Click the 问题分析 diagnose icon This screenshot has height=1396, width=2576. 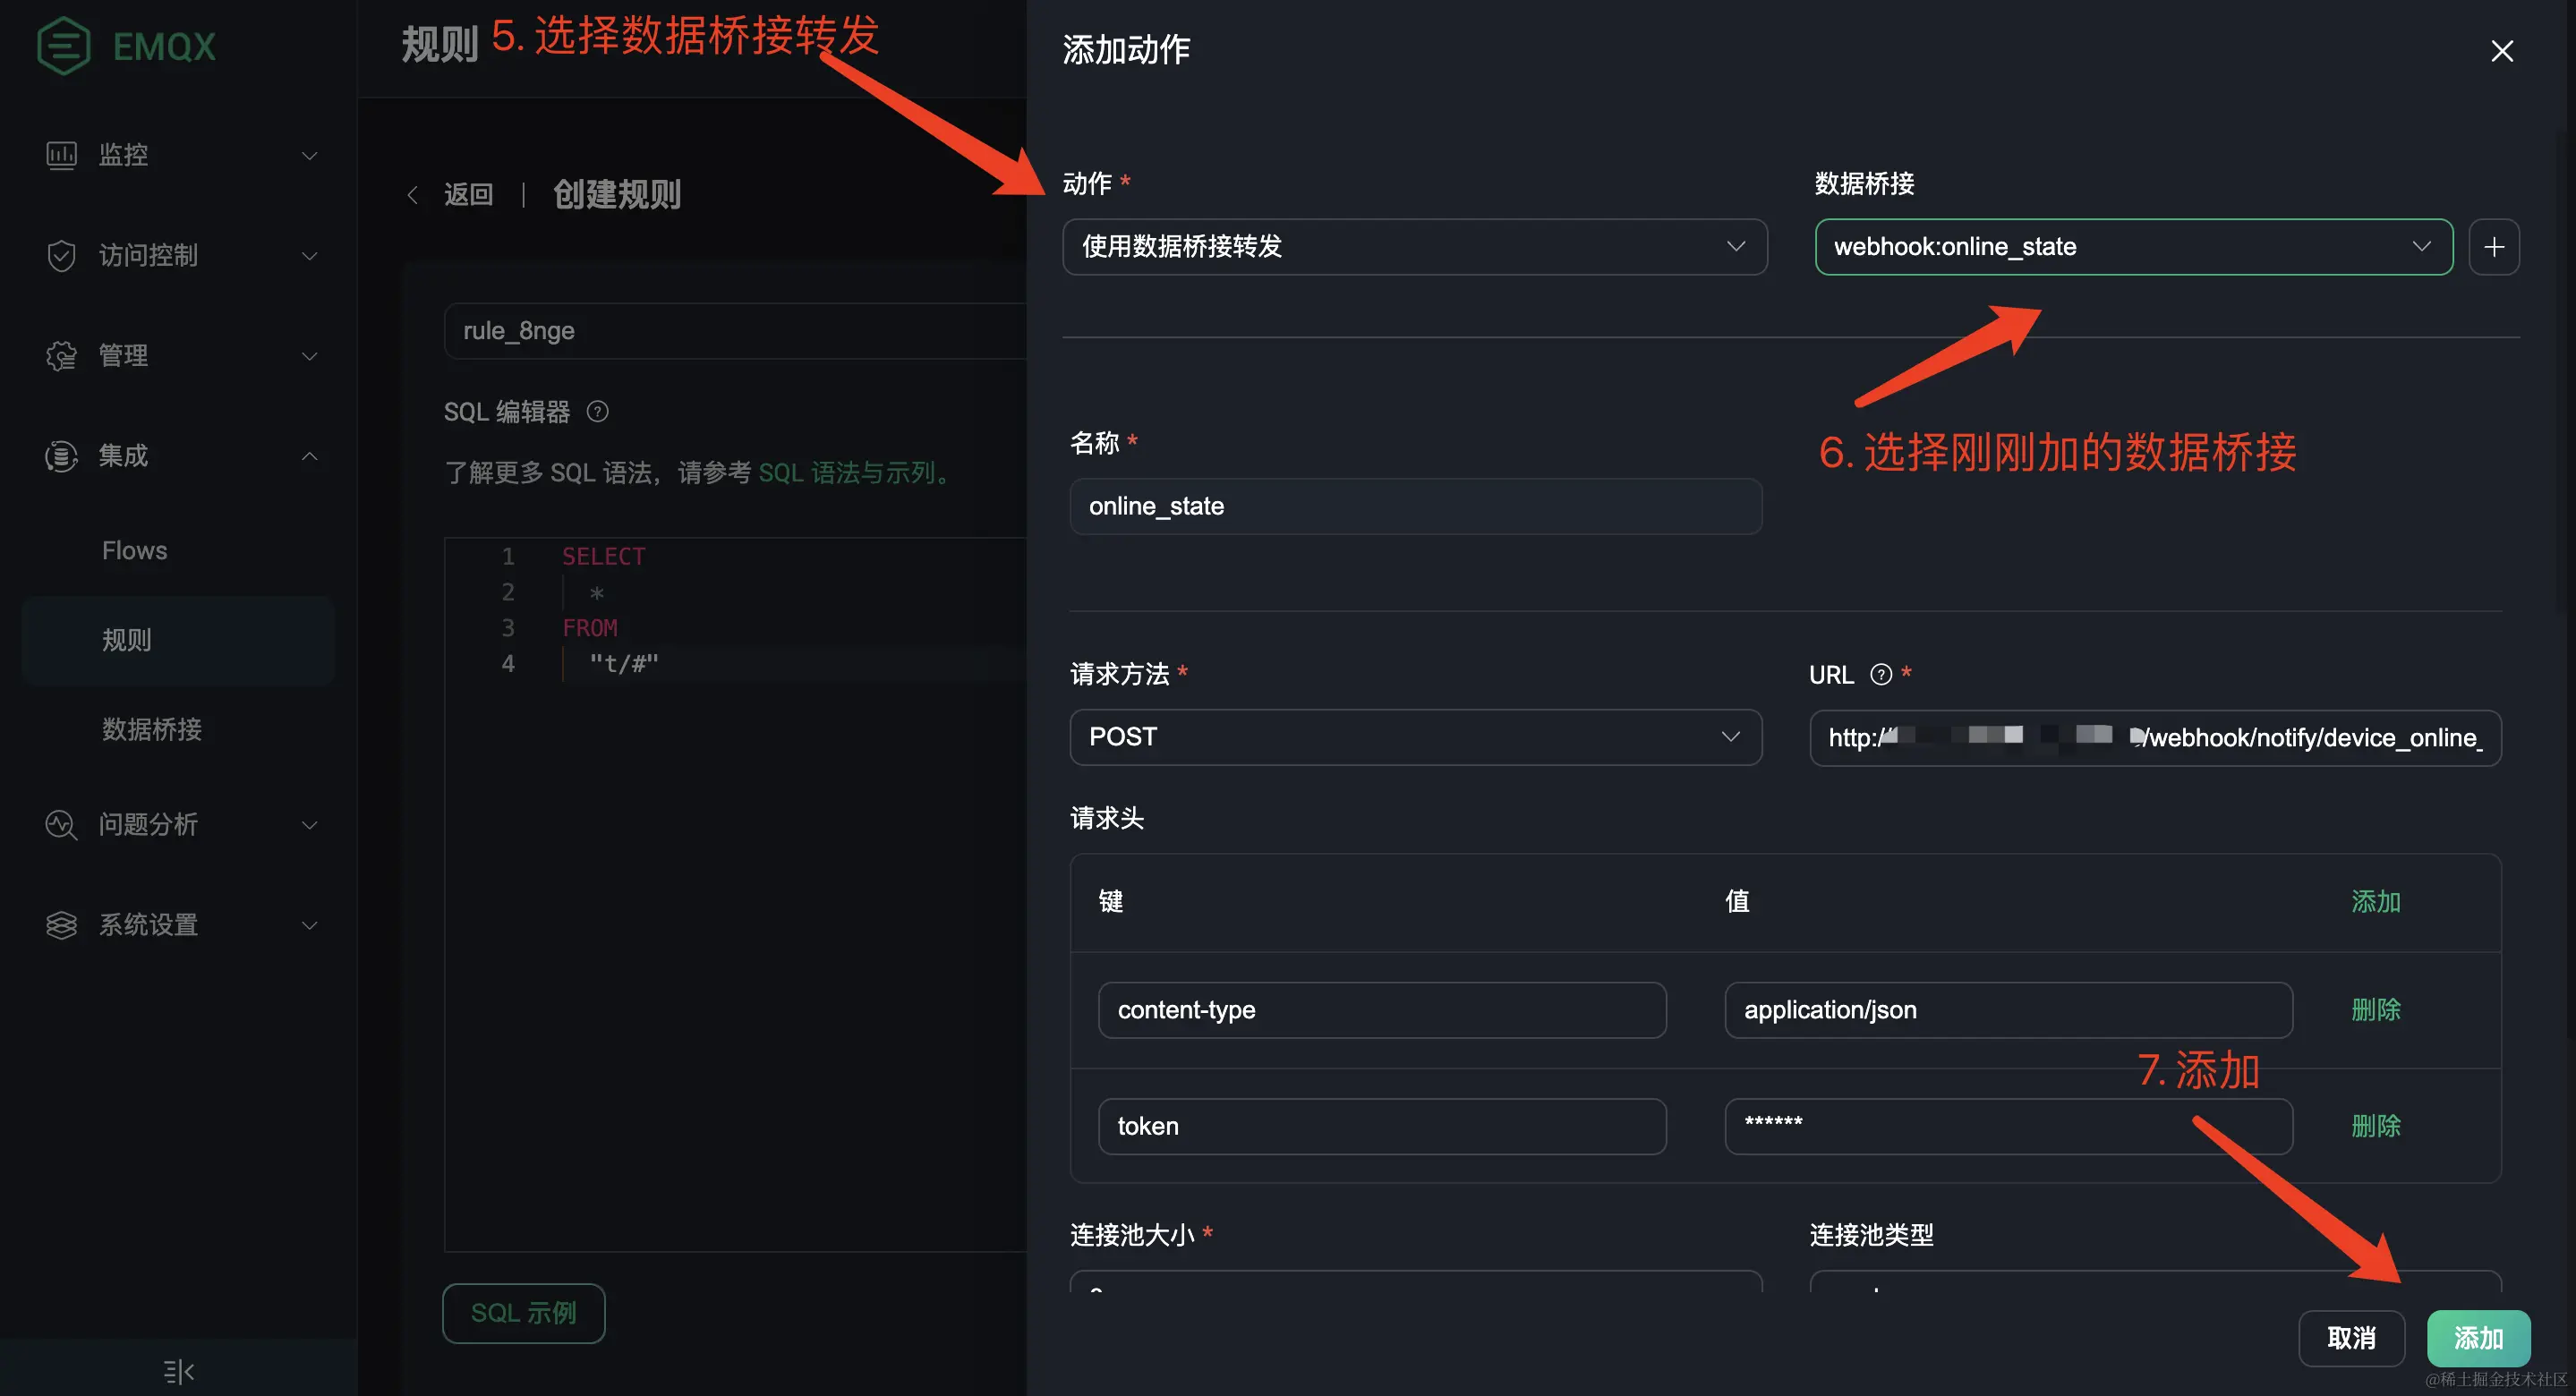pyautogui.click(x=61, y=825)
